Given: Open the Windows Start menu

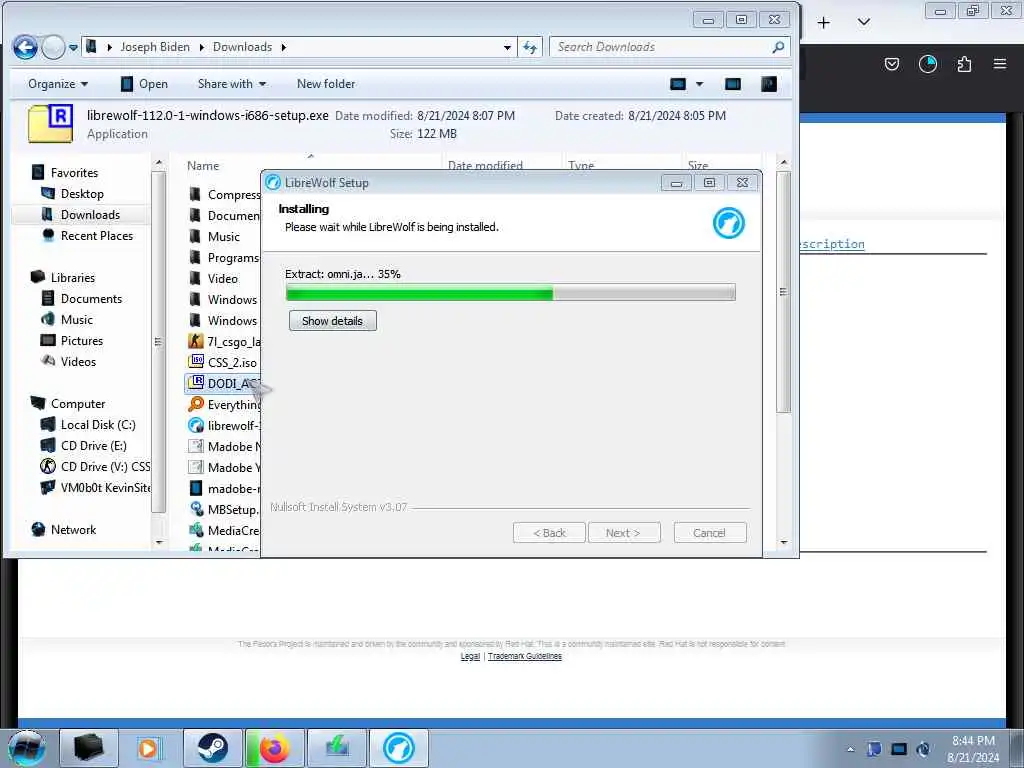Looking at the screenshot, I should (26, 748).
